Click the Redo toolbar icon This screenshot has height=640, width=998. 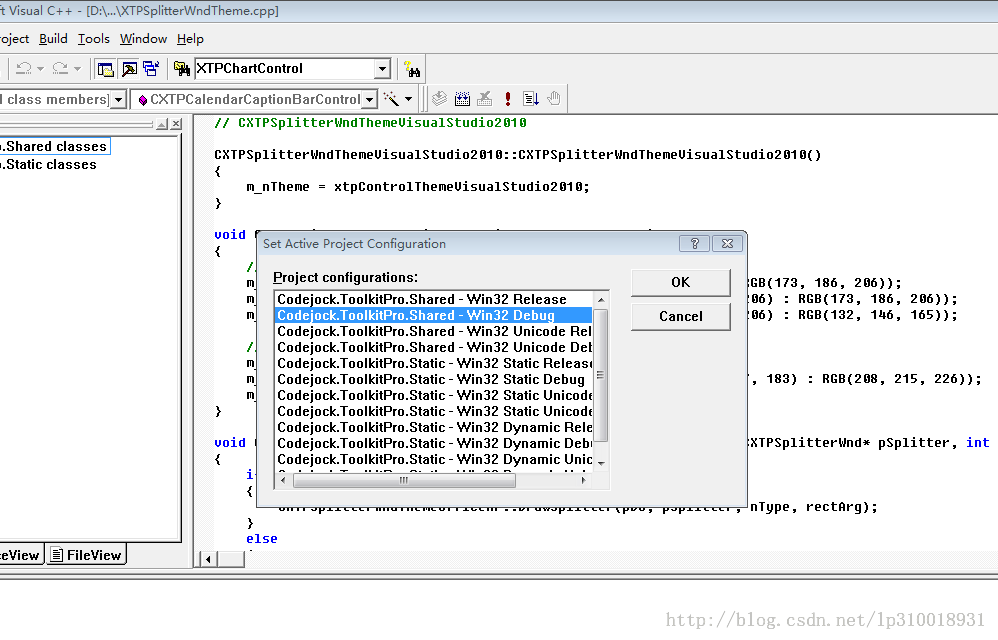point(60,68)
